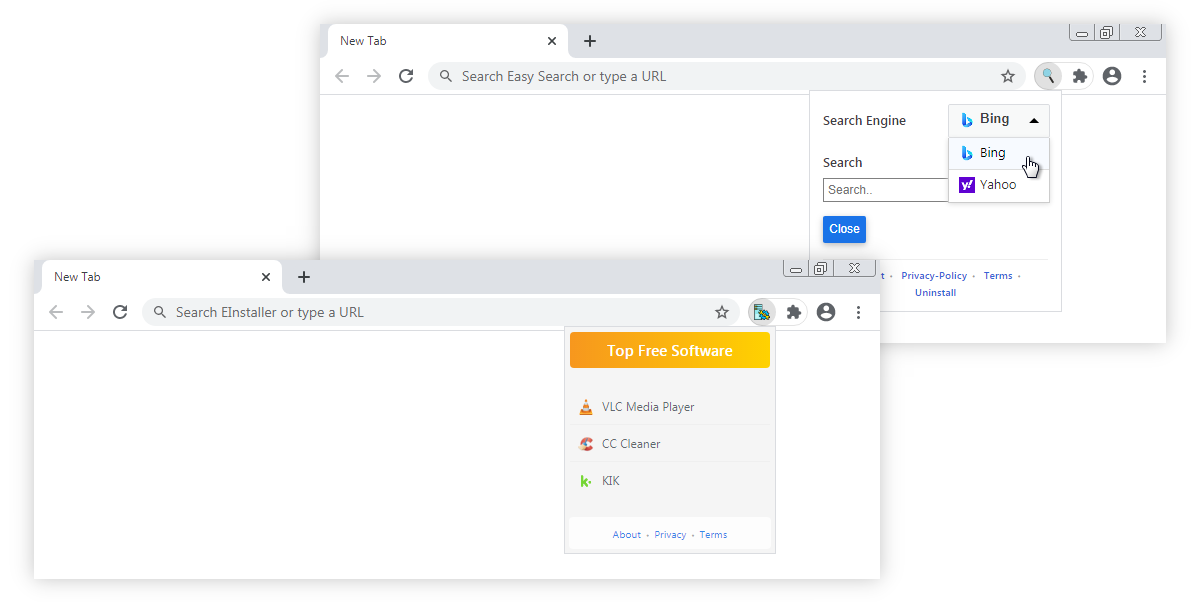Click inside the Search input field
Screen dimensions: 1200x602
pyautogui.click(x=885, y=189)
